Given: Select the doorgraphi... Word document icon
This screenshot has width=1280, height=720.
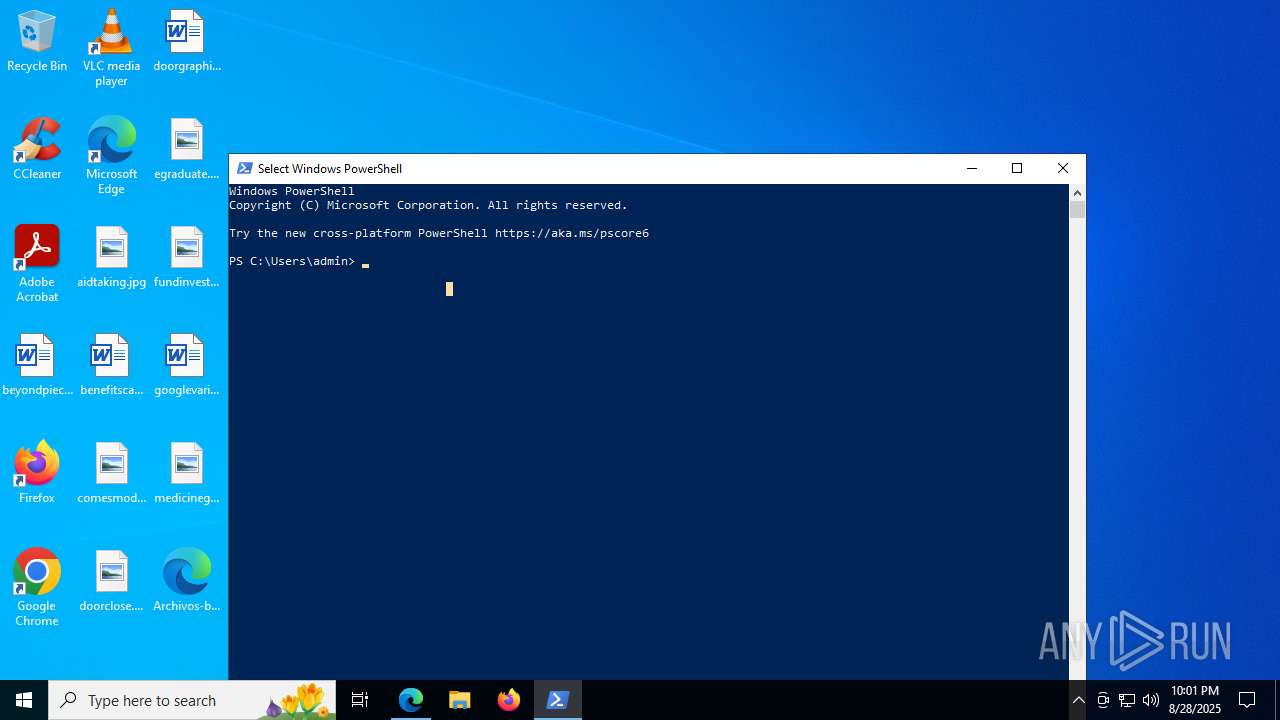Looking at the screenshot, I should pyautogui.click(x=186, y=42).
